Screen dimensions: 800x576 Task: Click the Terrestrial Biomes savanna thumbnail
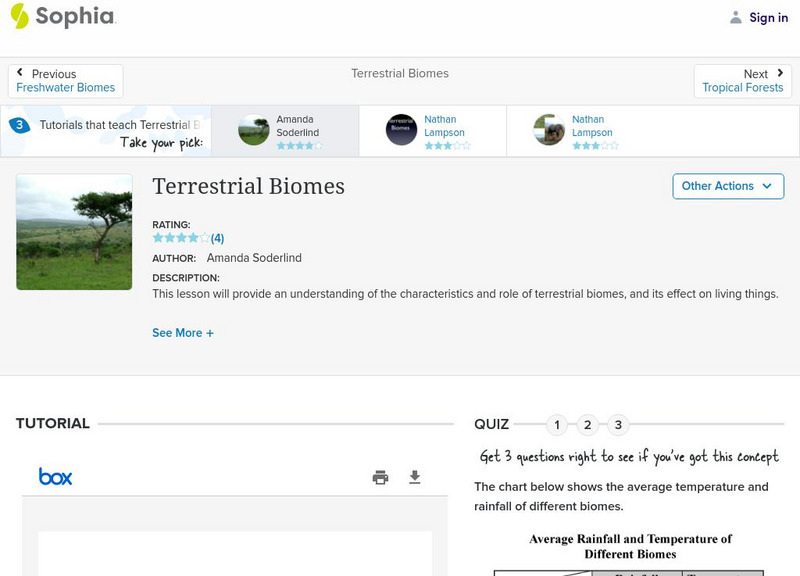74,232
